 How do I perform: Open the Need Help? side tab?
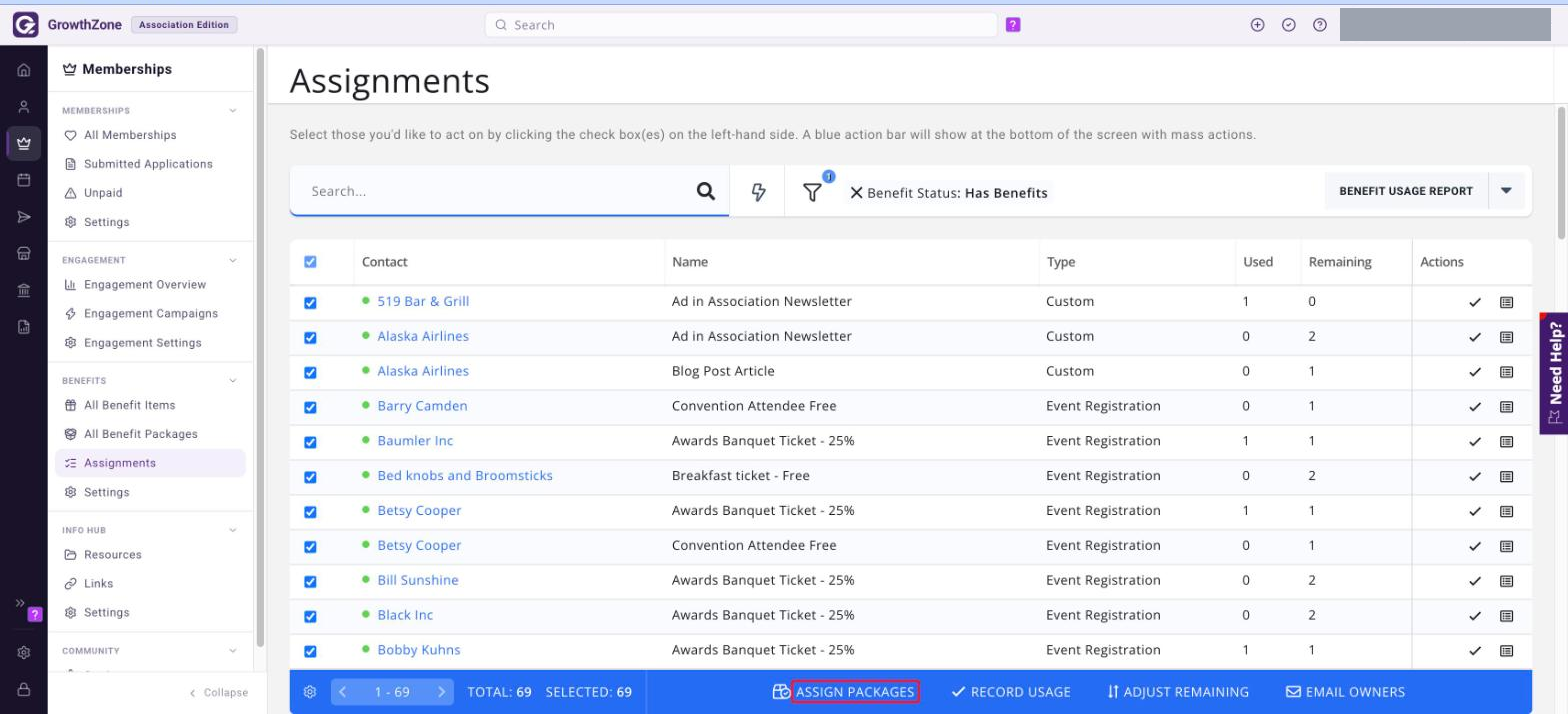point(1554,374)
